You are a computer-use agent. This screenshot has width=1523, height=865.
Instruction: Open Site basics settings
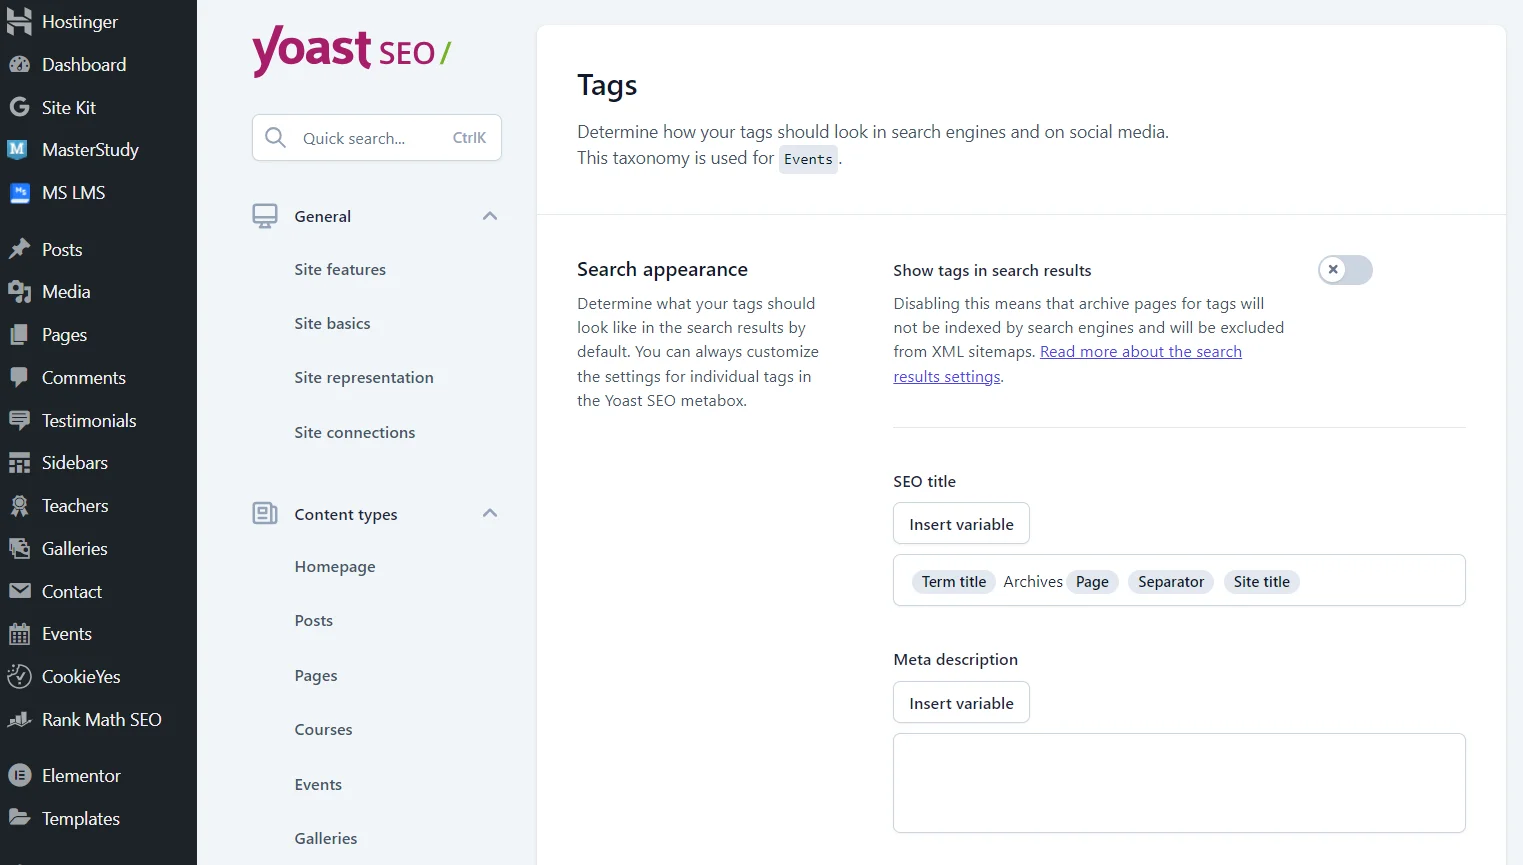tap(332, 324)
